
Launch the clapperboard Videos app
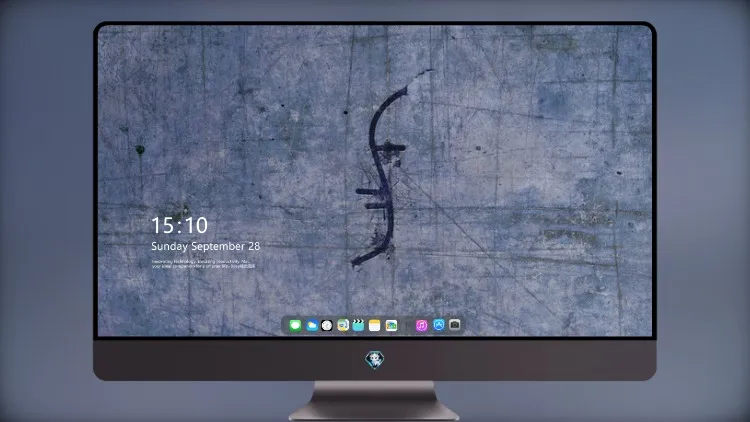point(358,325)
